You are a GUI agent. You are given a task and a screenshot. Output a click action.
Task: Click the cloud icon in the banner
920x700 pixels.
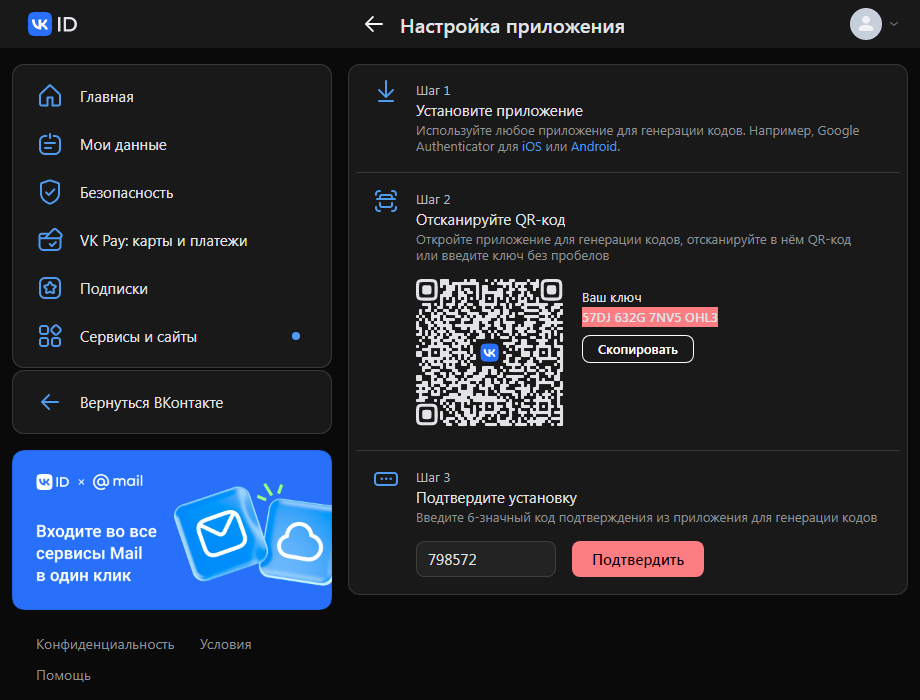(x=298, y=542)
